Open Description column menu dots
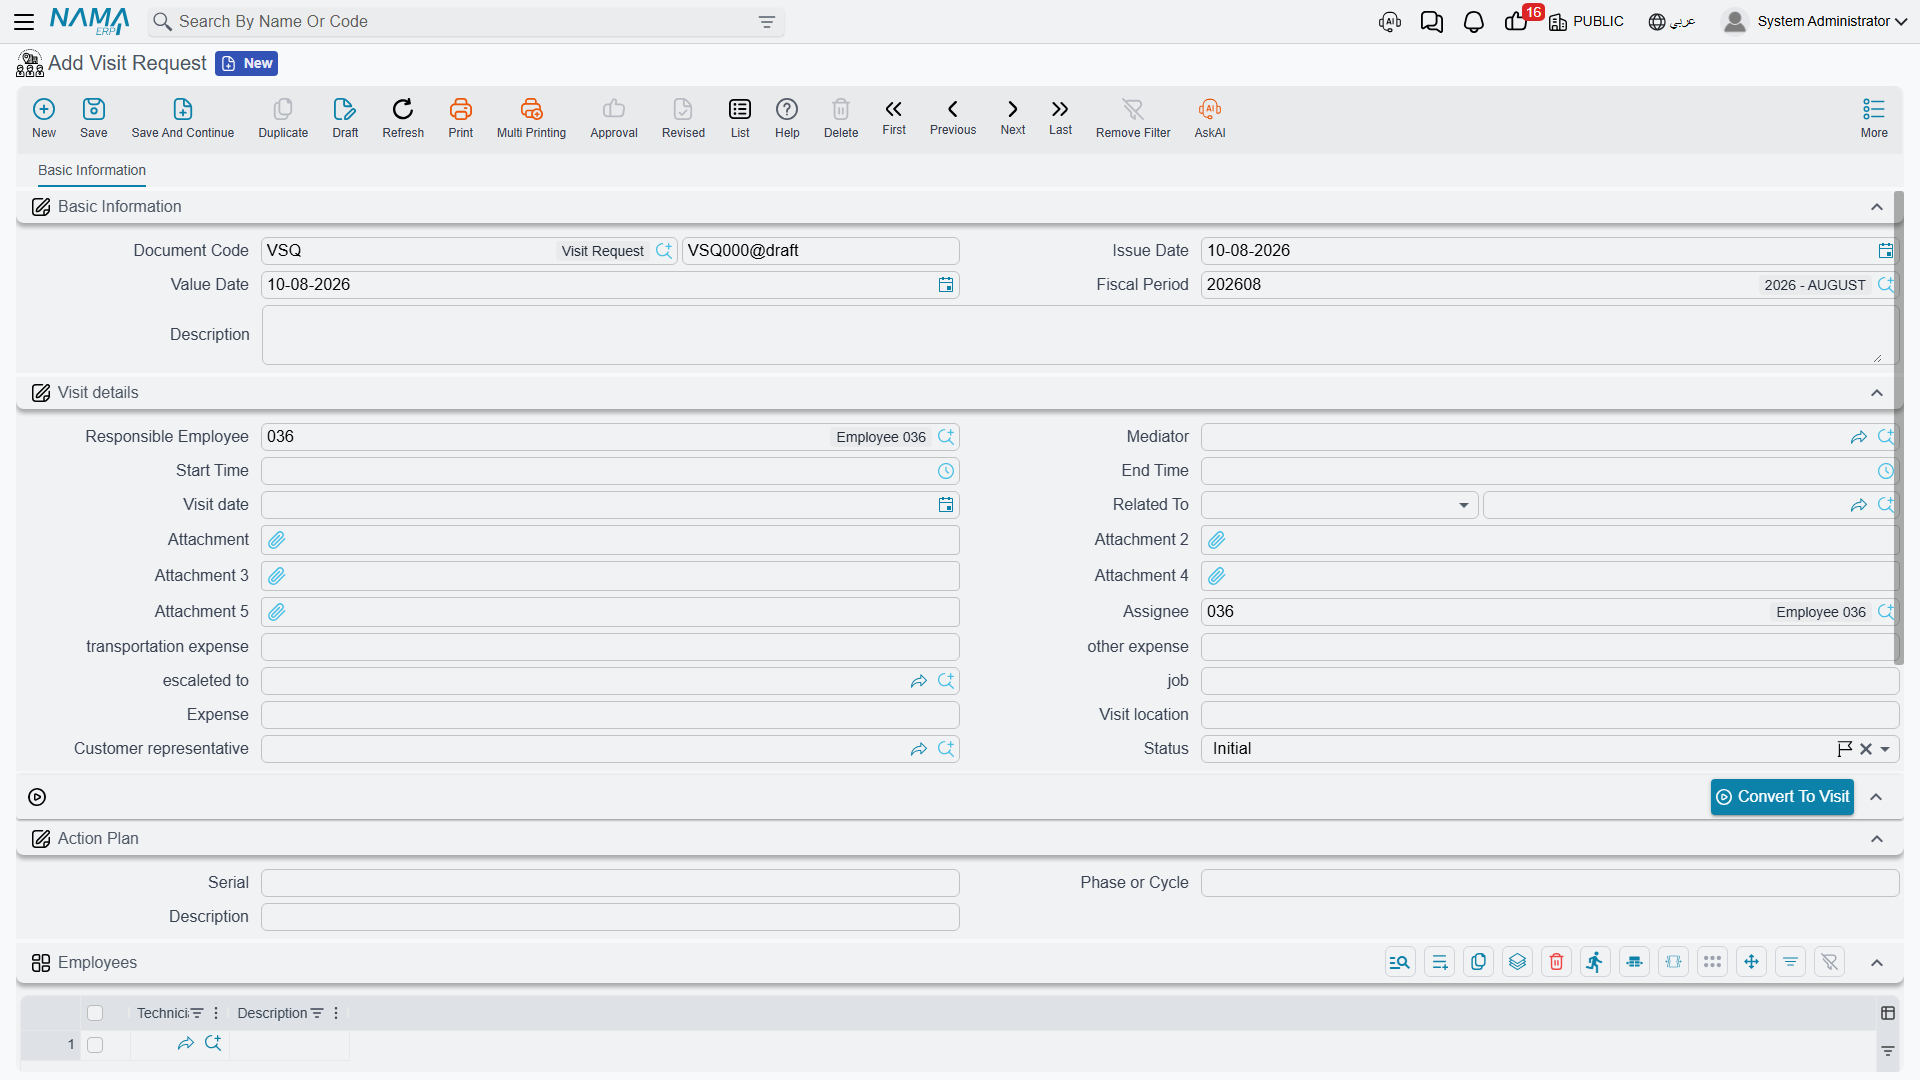Viewport: 1920px width, 1080px height. [336, 1013]
